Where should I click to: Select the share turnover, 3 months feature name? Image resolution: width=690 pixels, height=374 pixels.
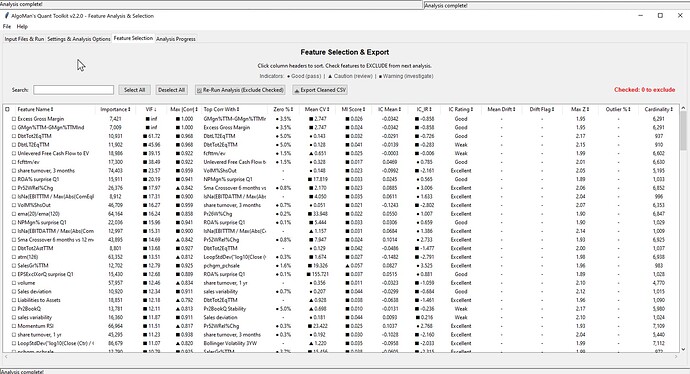(46, 171)
